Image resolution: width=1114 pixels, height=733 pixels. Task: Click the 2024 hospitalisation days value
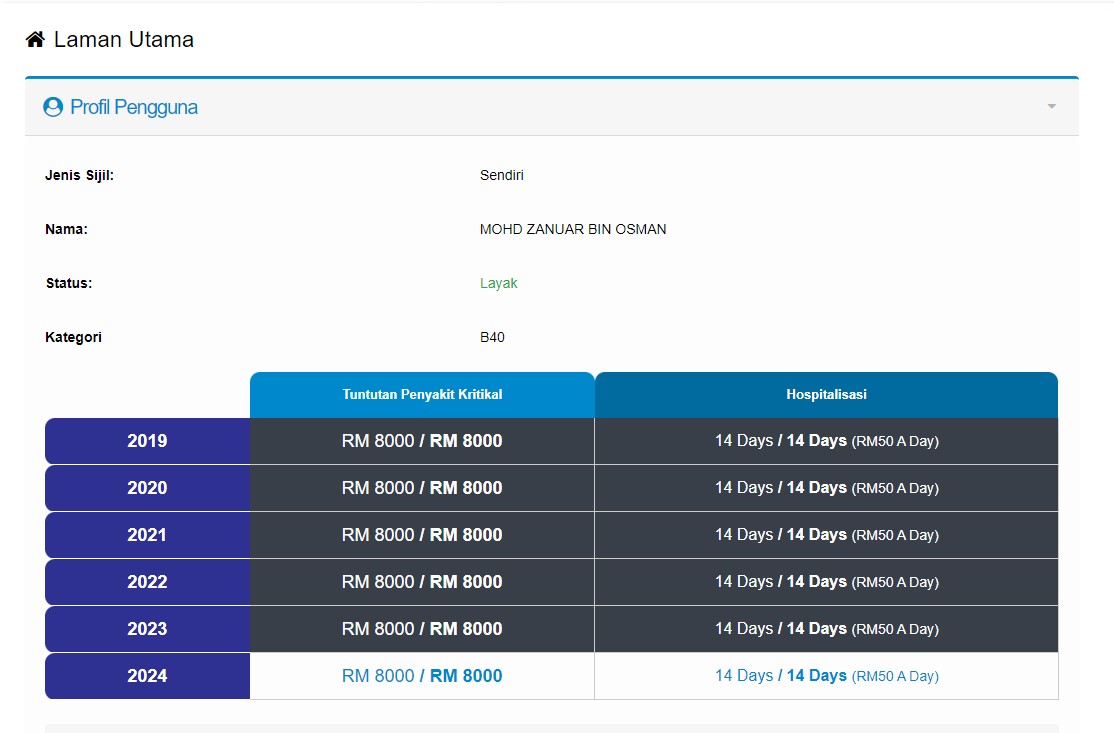(x=827, y=675)
